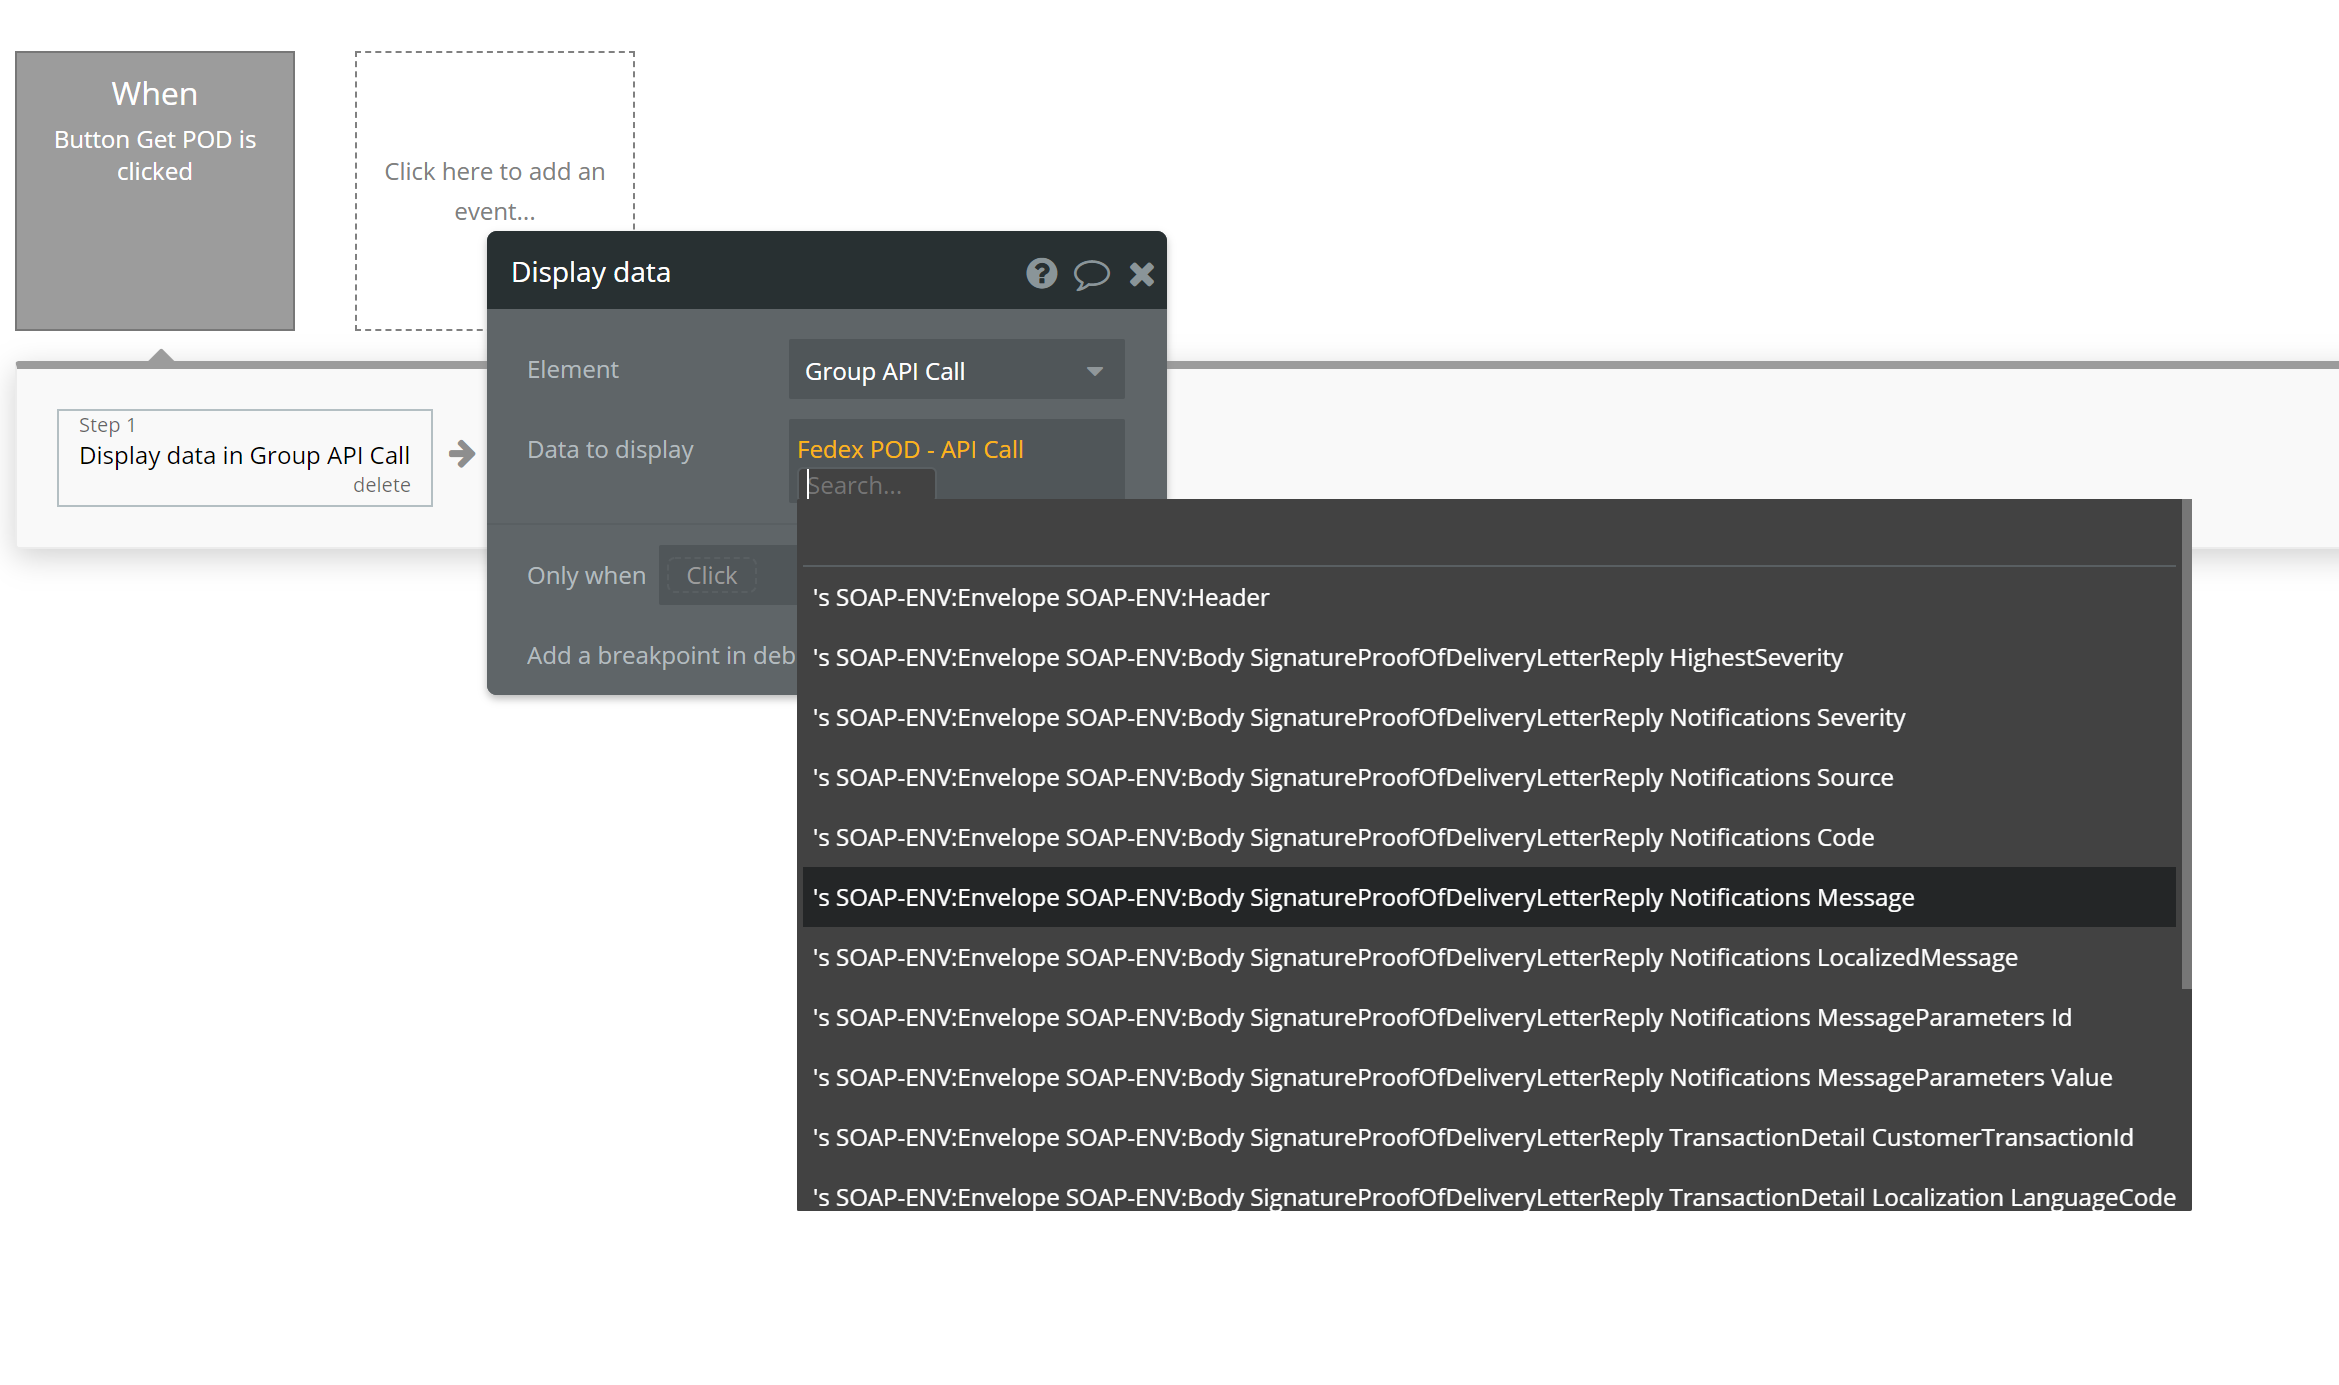Choose the HighestSeverity option
The width and height of the screenshot is (2339, 1385).
(x=1327, y=658)
